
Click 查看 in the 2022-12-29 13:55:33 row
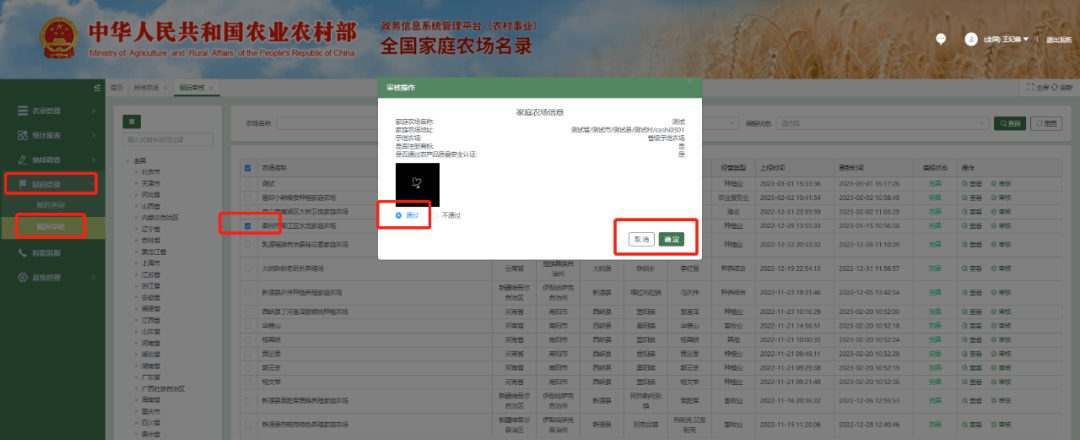[x=972, y=225]
